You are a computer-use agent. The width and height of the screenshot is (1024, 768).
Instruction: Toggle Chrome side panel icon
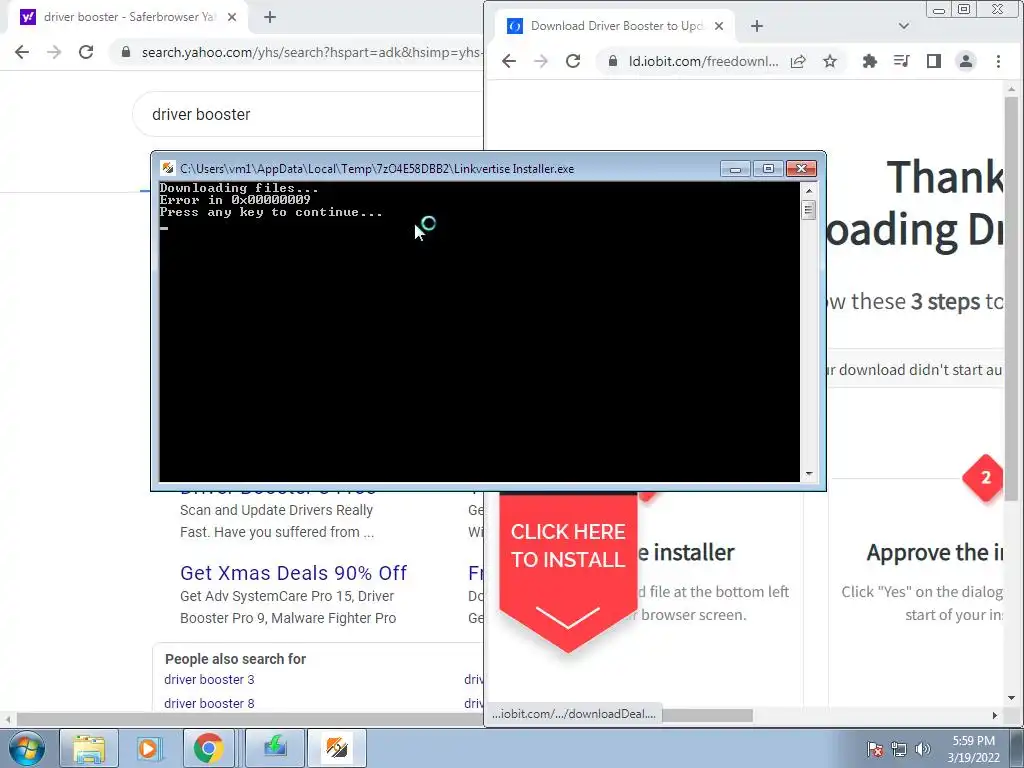tap(934, 61)
